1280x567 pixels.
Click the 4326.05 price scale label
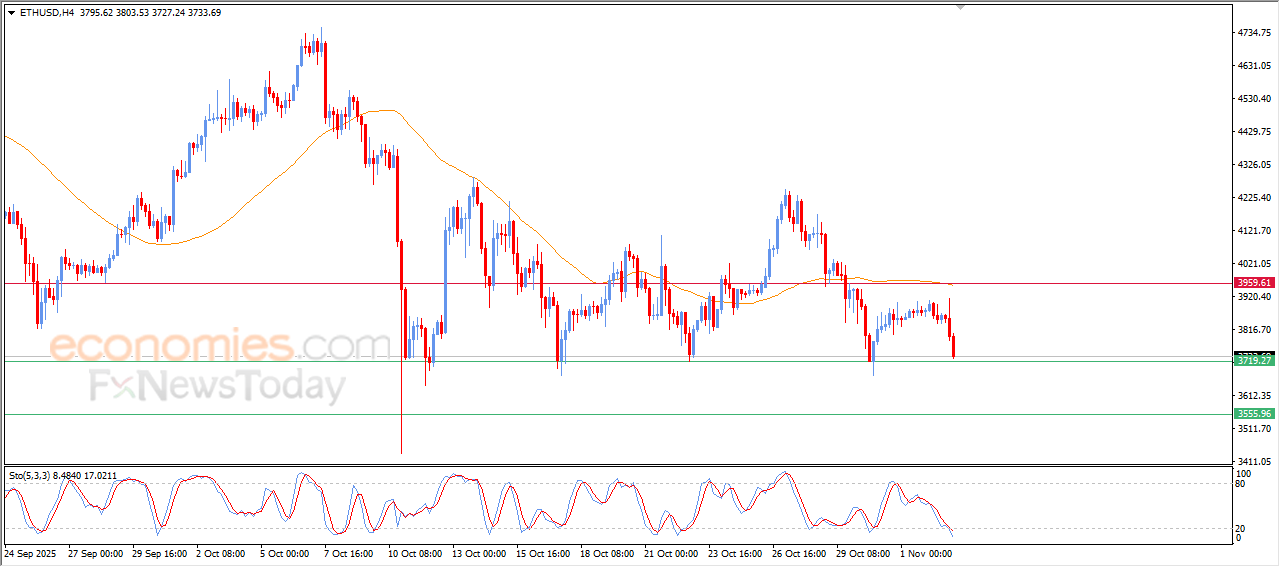[x=1252, y=165]
